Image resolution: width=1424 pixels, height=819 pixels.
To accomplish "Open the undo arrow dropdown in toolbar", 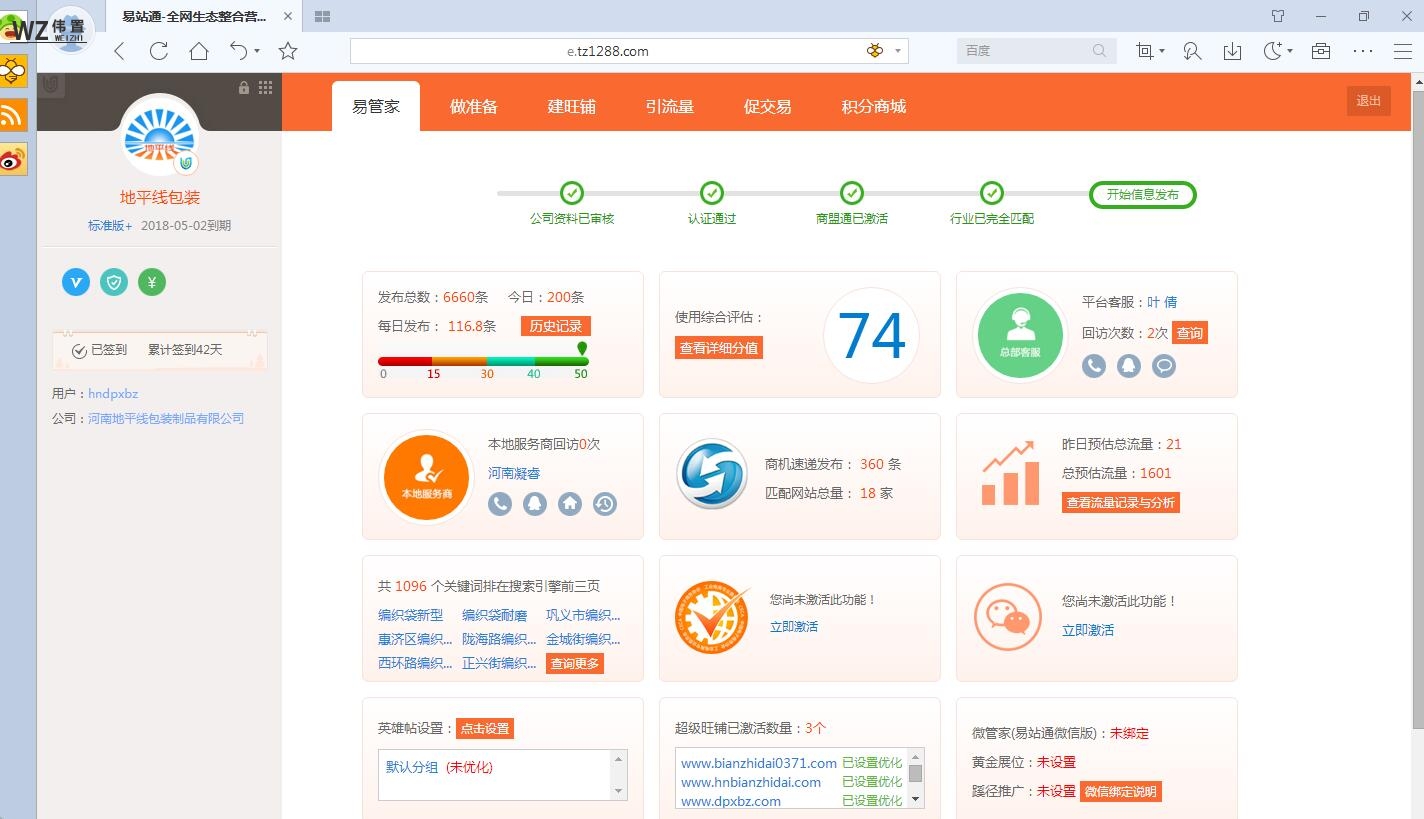I will pyautogui.click(x=257, y=51).
